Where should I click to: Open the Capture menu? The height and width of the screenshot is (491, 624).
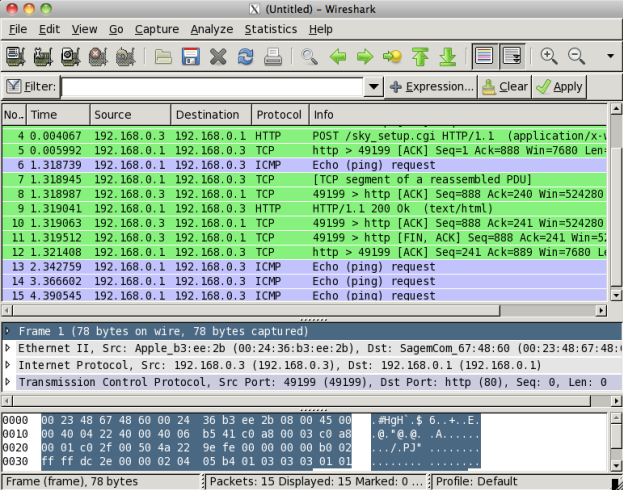(157, 29)
